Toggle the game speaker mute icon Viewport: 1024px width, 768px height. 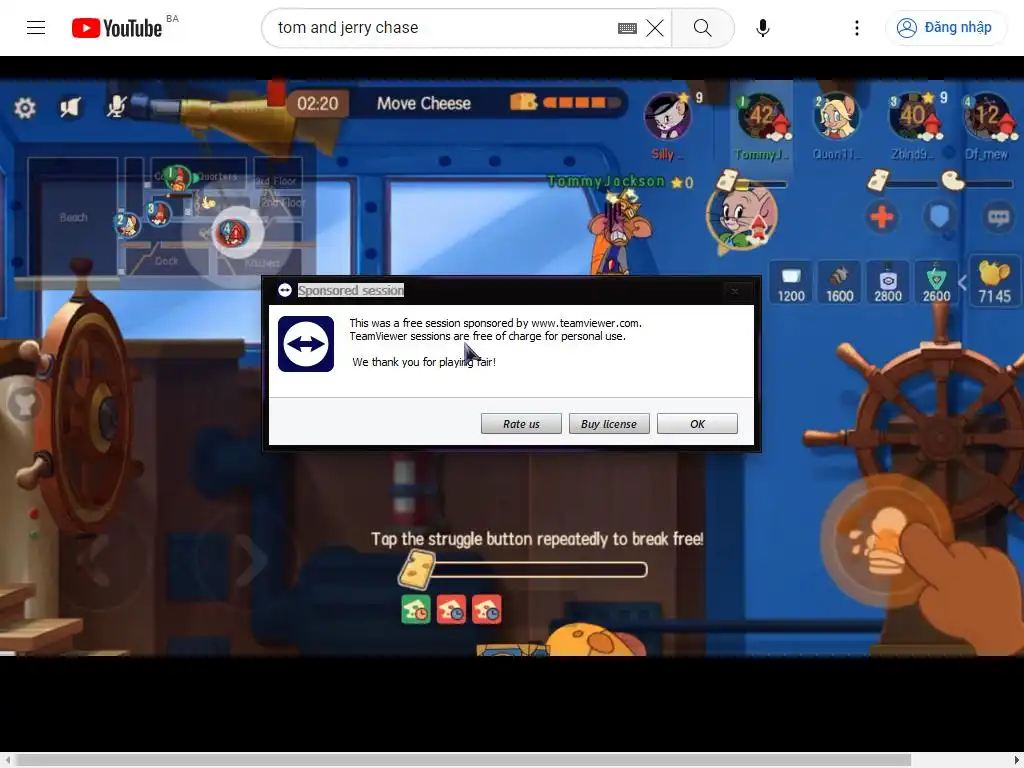point(70,107)
